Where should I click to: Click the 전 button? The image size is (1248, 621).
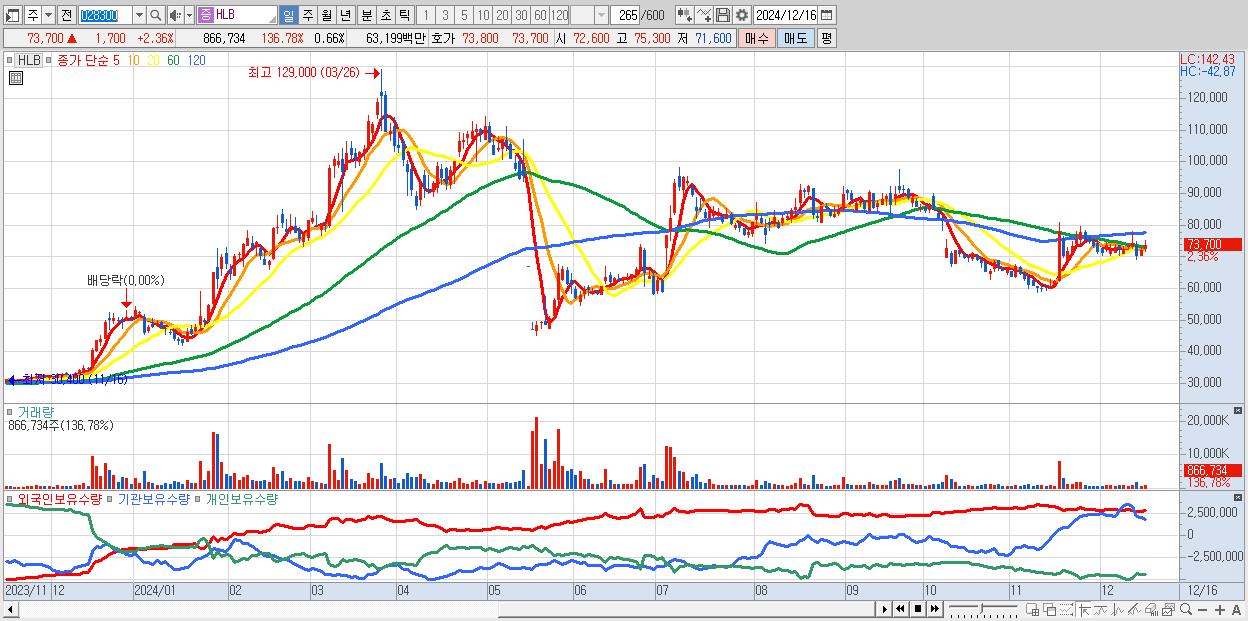click(66, 15)
